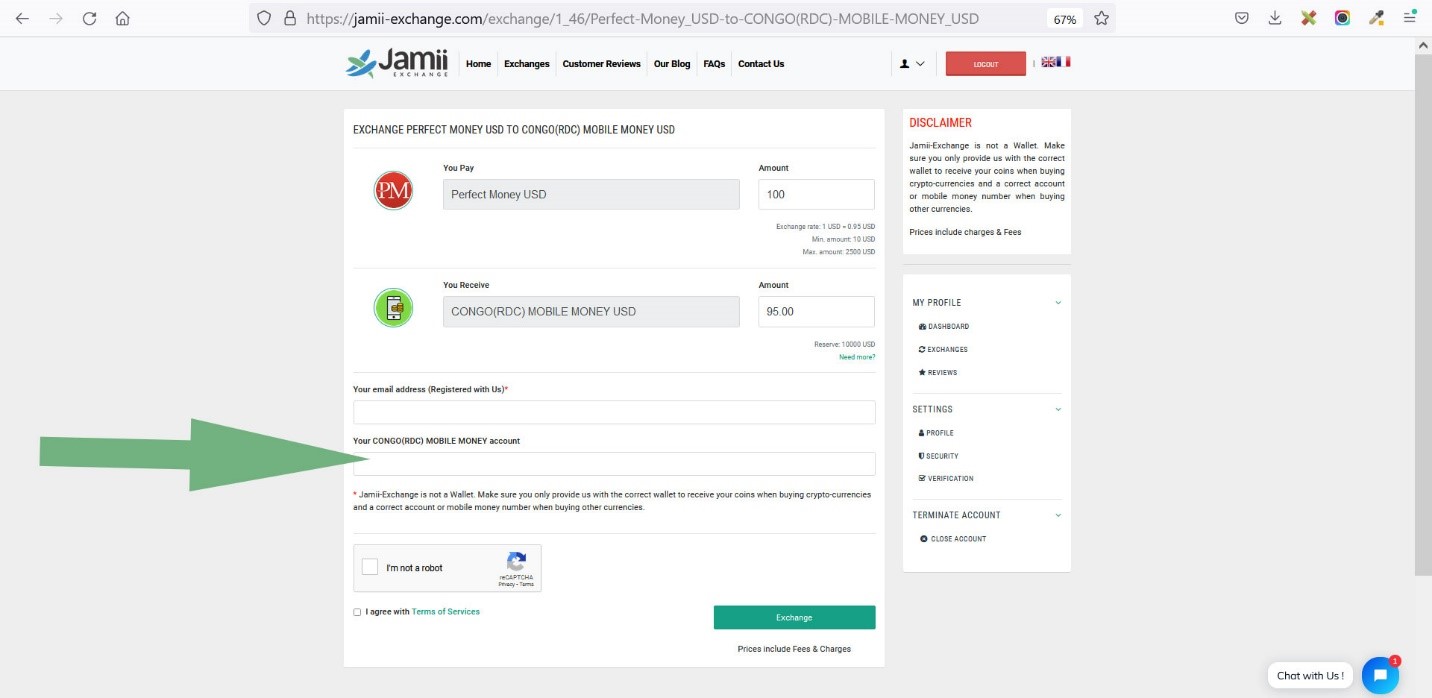Switch language with the UK flag
The height and width of the screenshot is (698, 1432).
[1048, 62]
